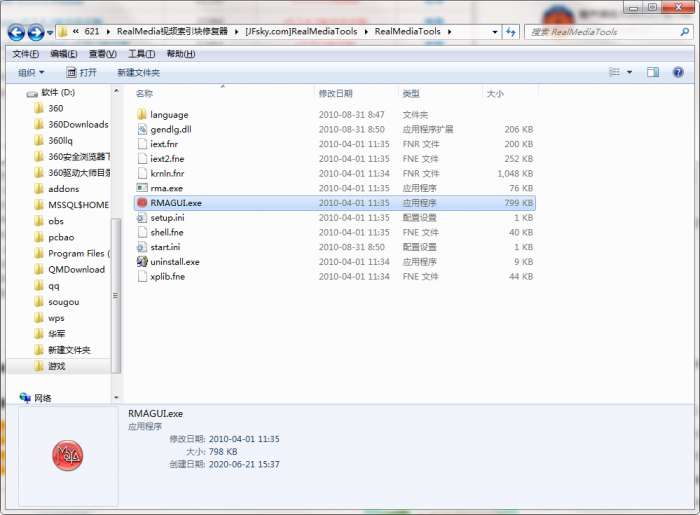The height and width of the screenshot is (515, 700).
Task: Select the language folder icon
Action: 142,115
